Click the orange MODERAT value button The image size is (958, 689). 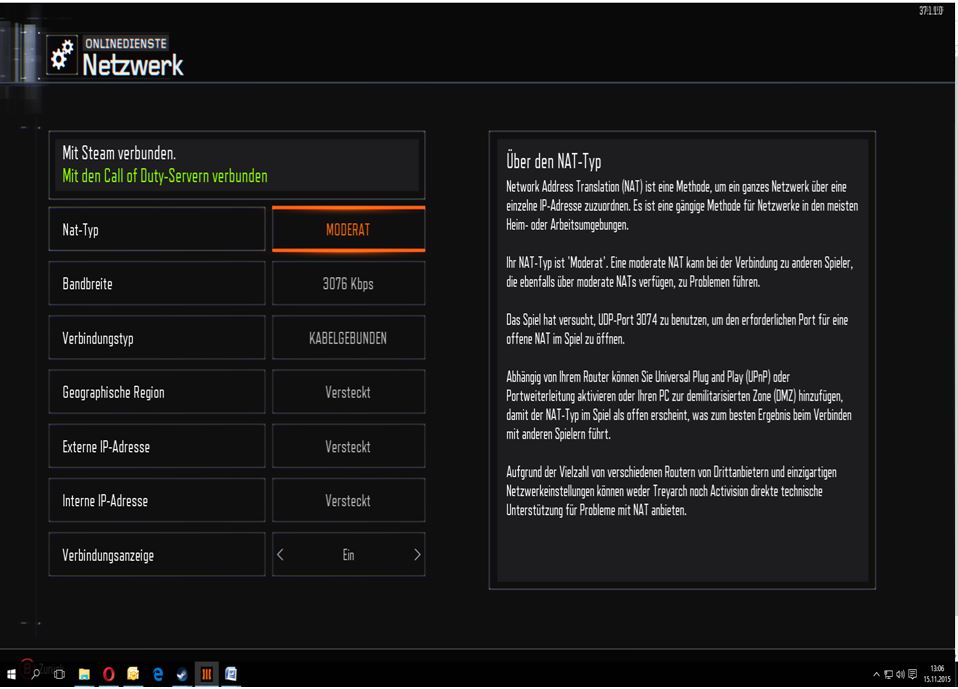tap(348, 230)
